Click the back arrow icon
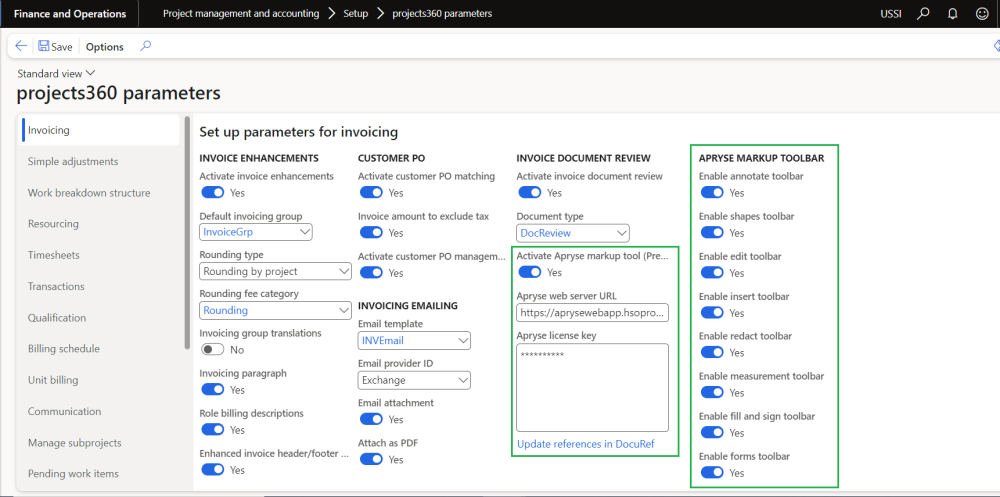The image size is (1000, 497). tap(21, 46)
